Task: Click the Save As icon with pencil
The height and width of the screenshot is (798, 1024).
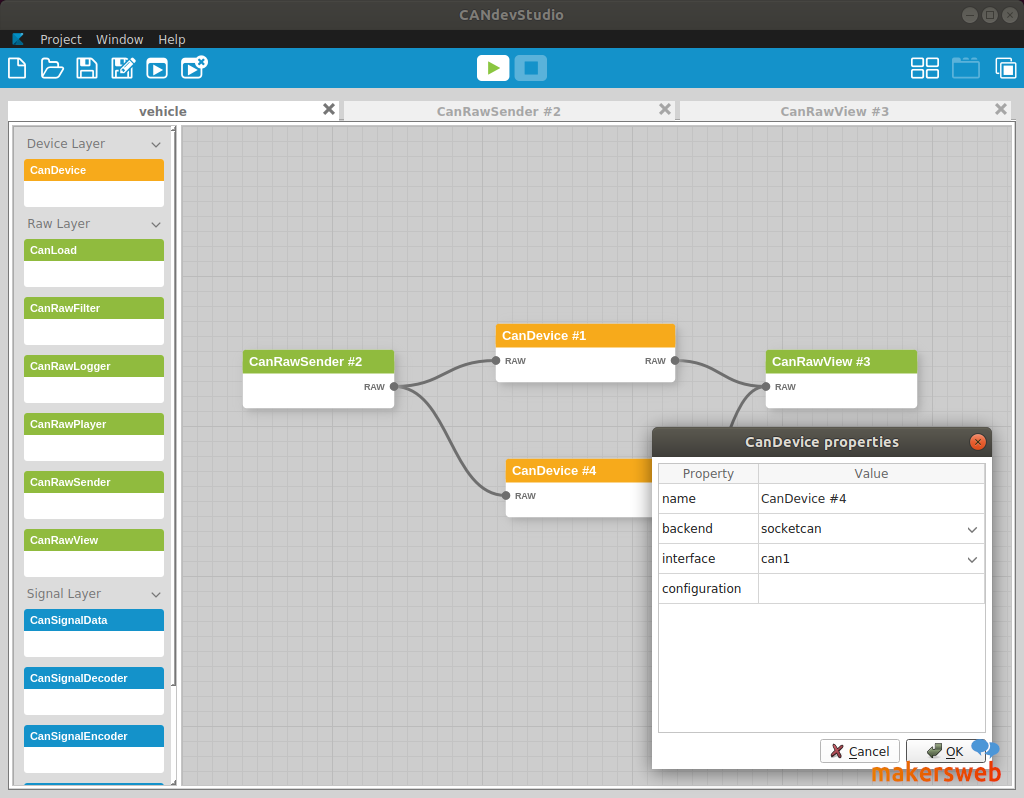Action: tap(122, 68)
